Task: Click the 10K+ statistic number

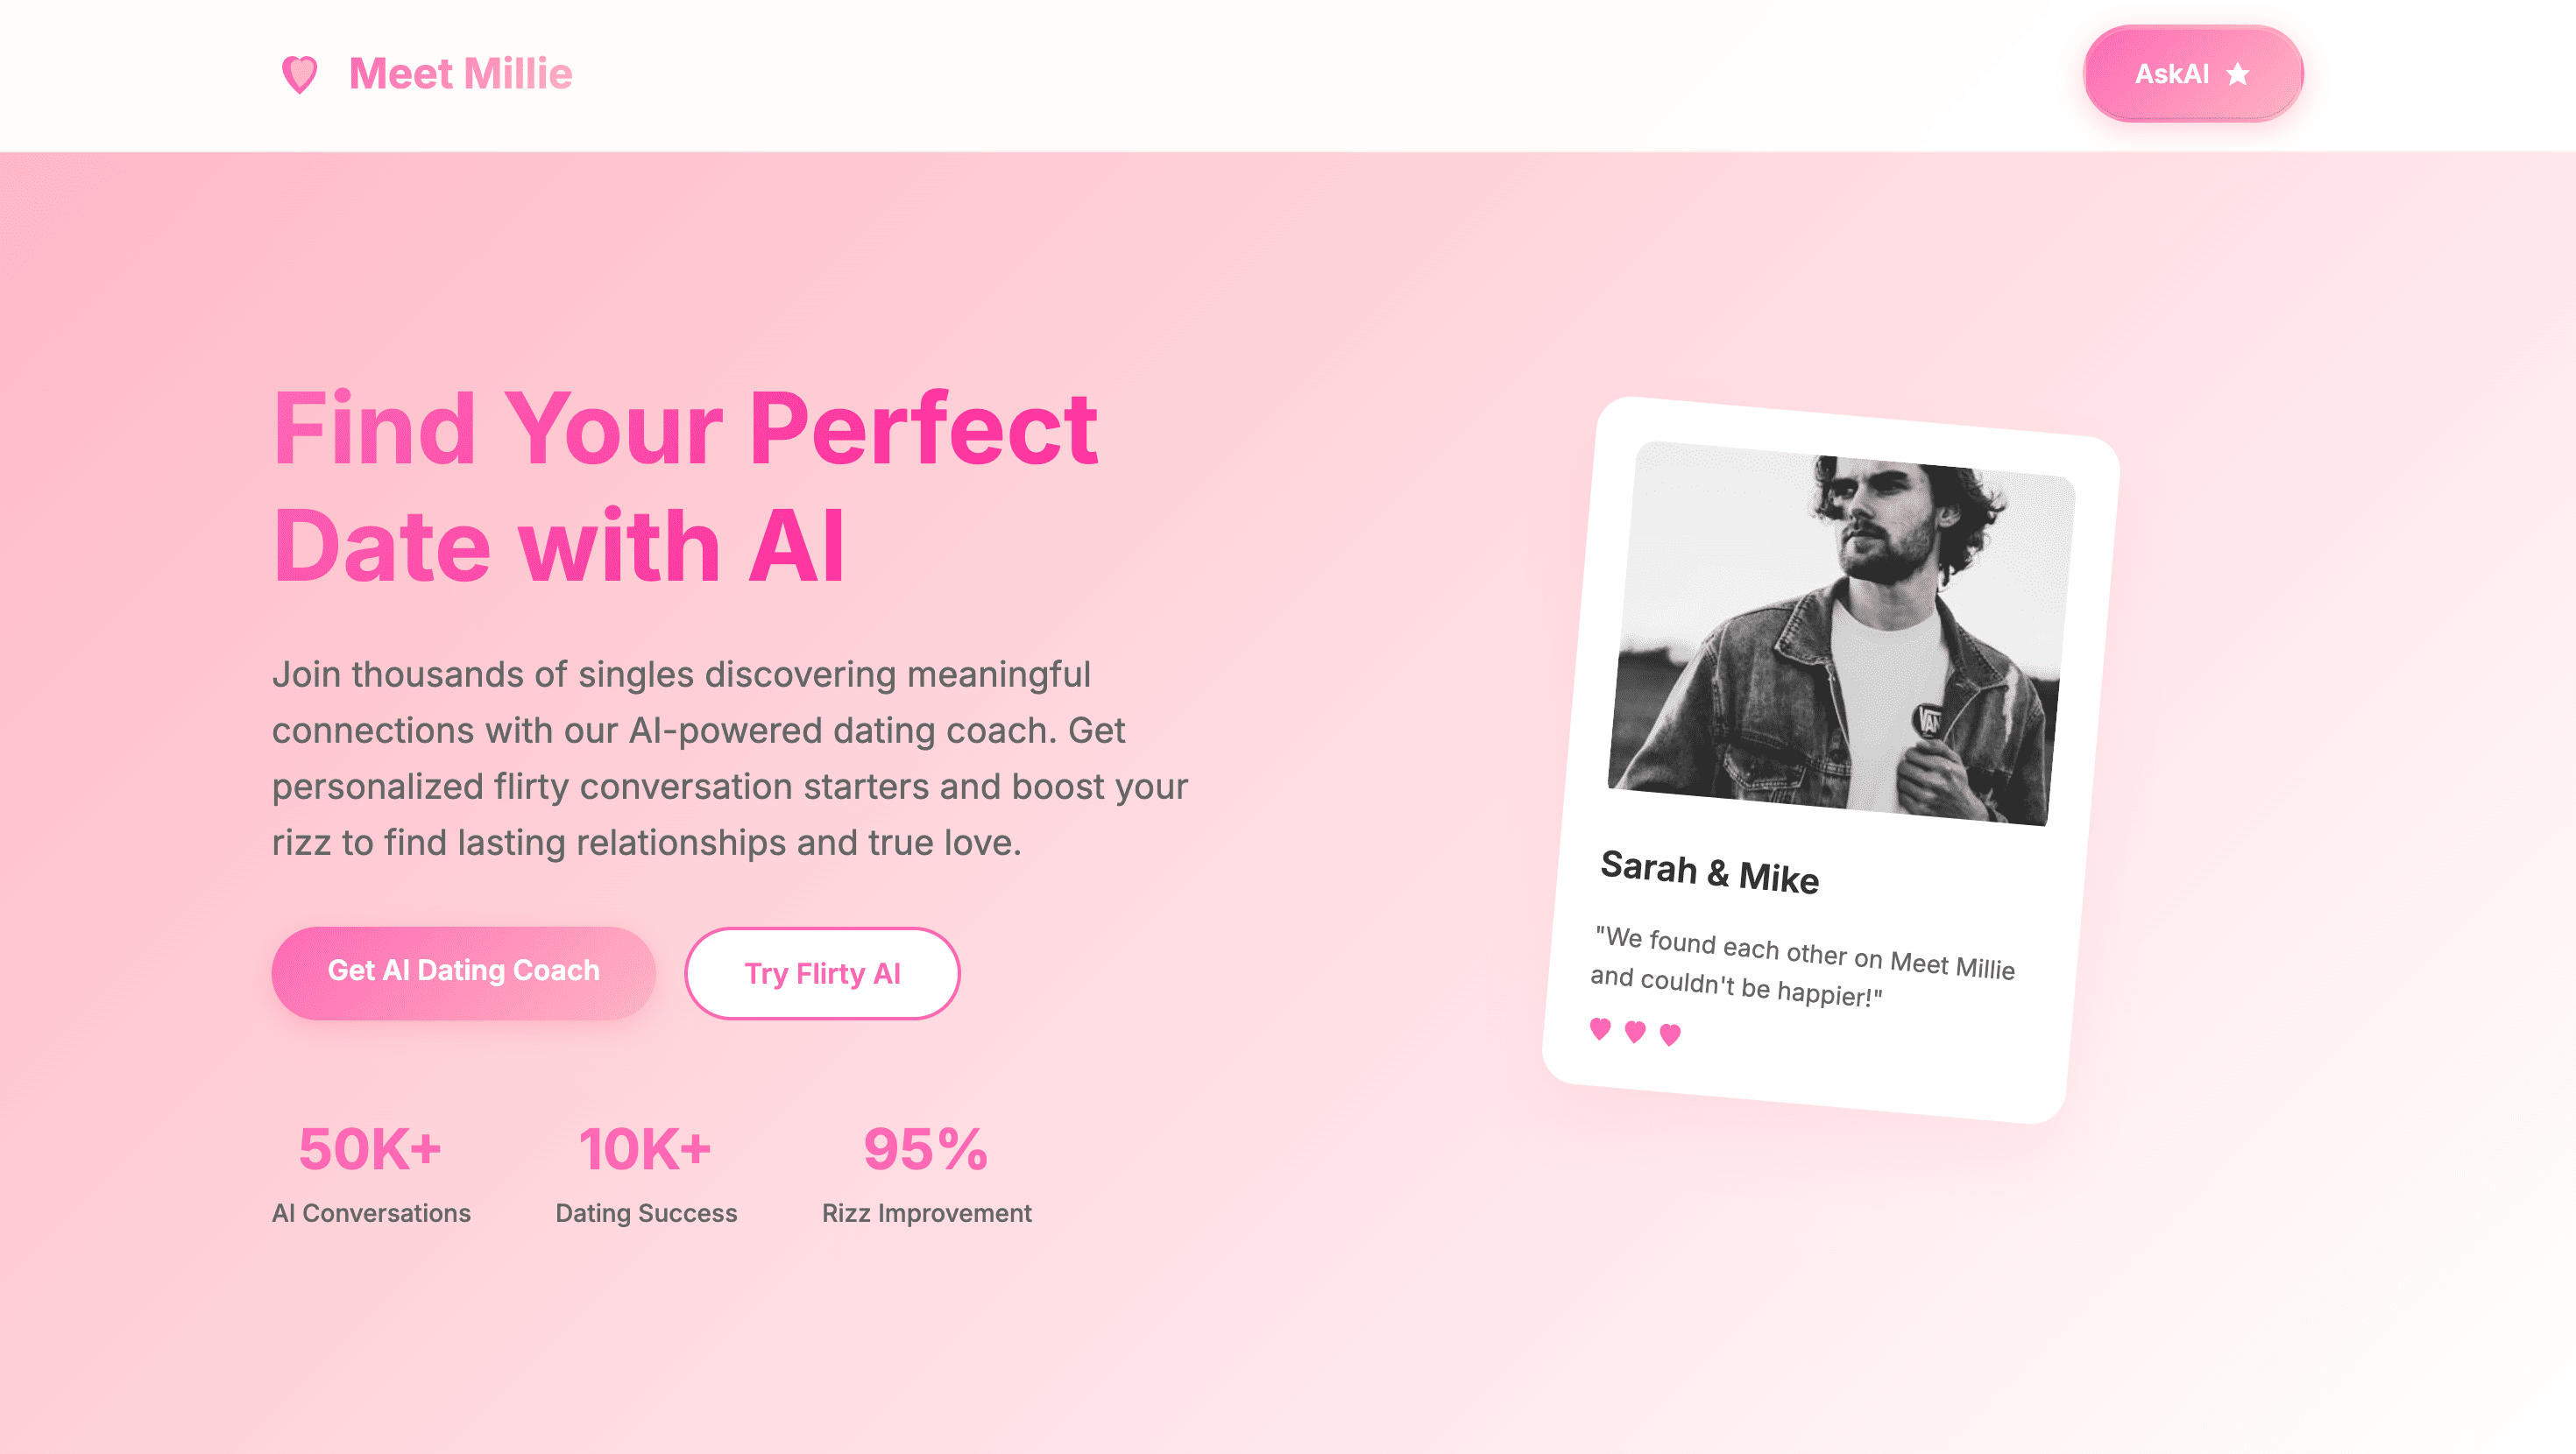Action: (645, 1149)
